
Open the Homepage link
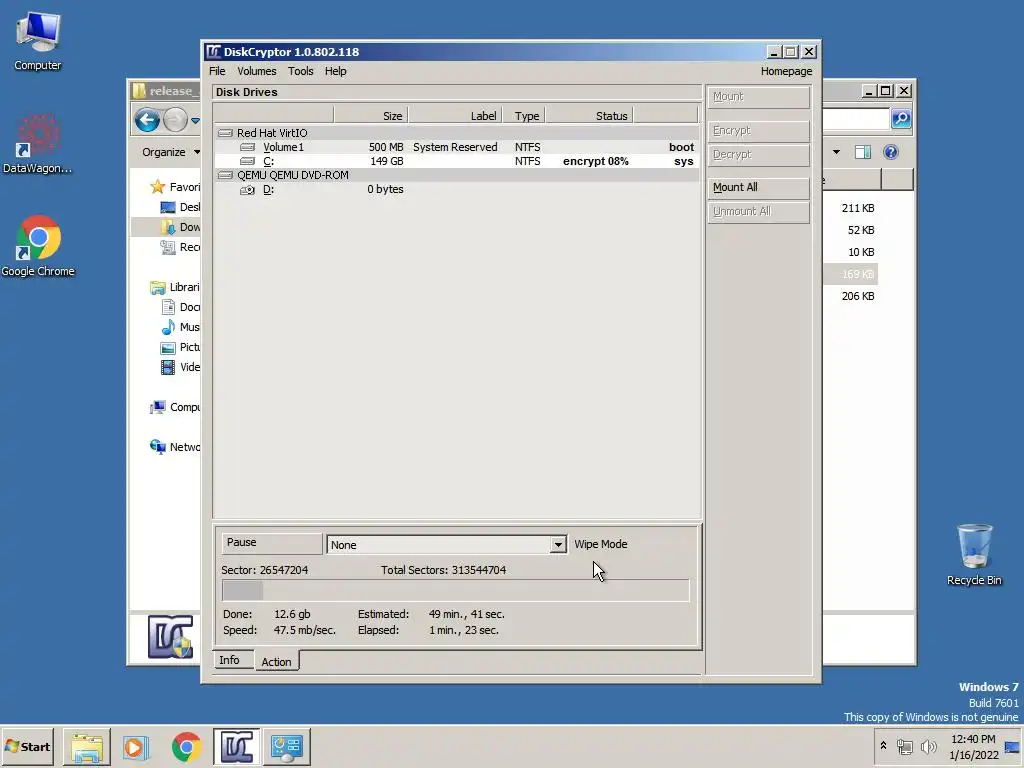pos(786,71)
